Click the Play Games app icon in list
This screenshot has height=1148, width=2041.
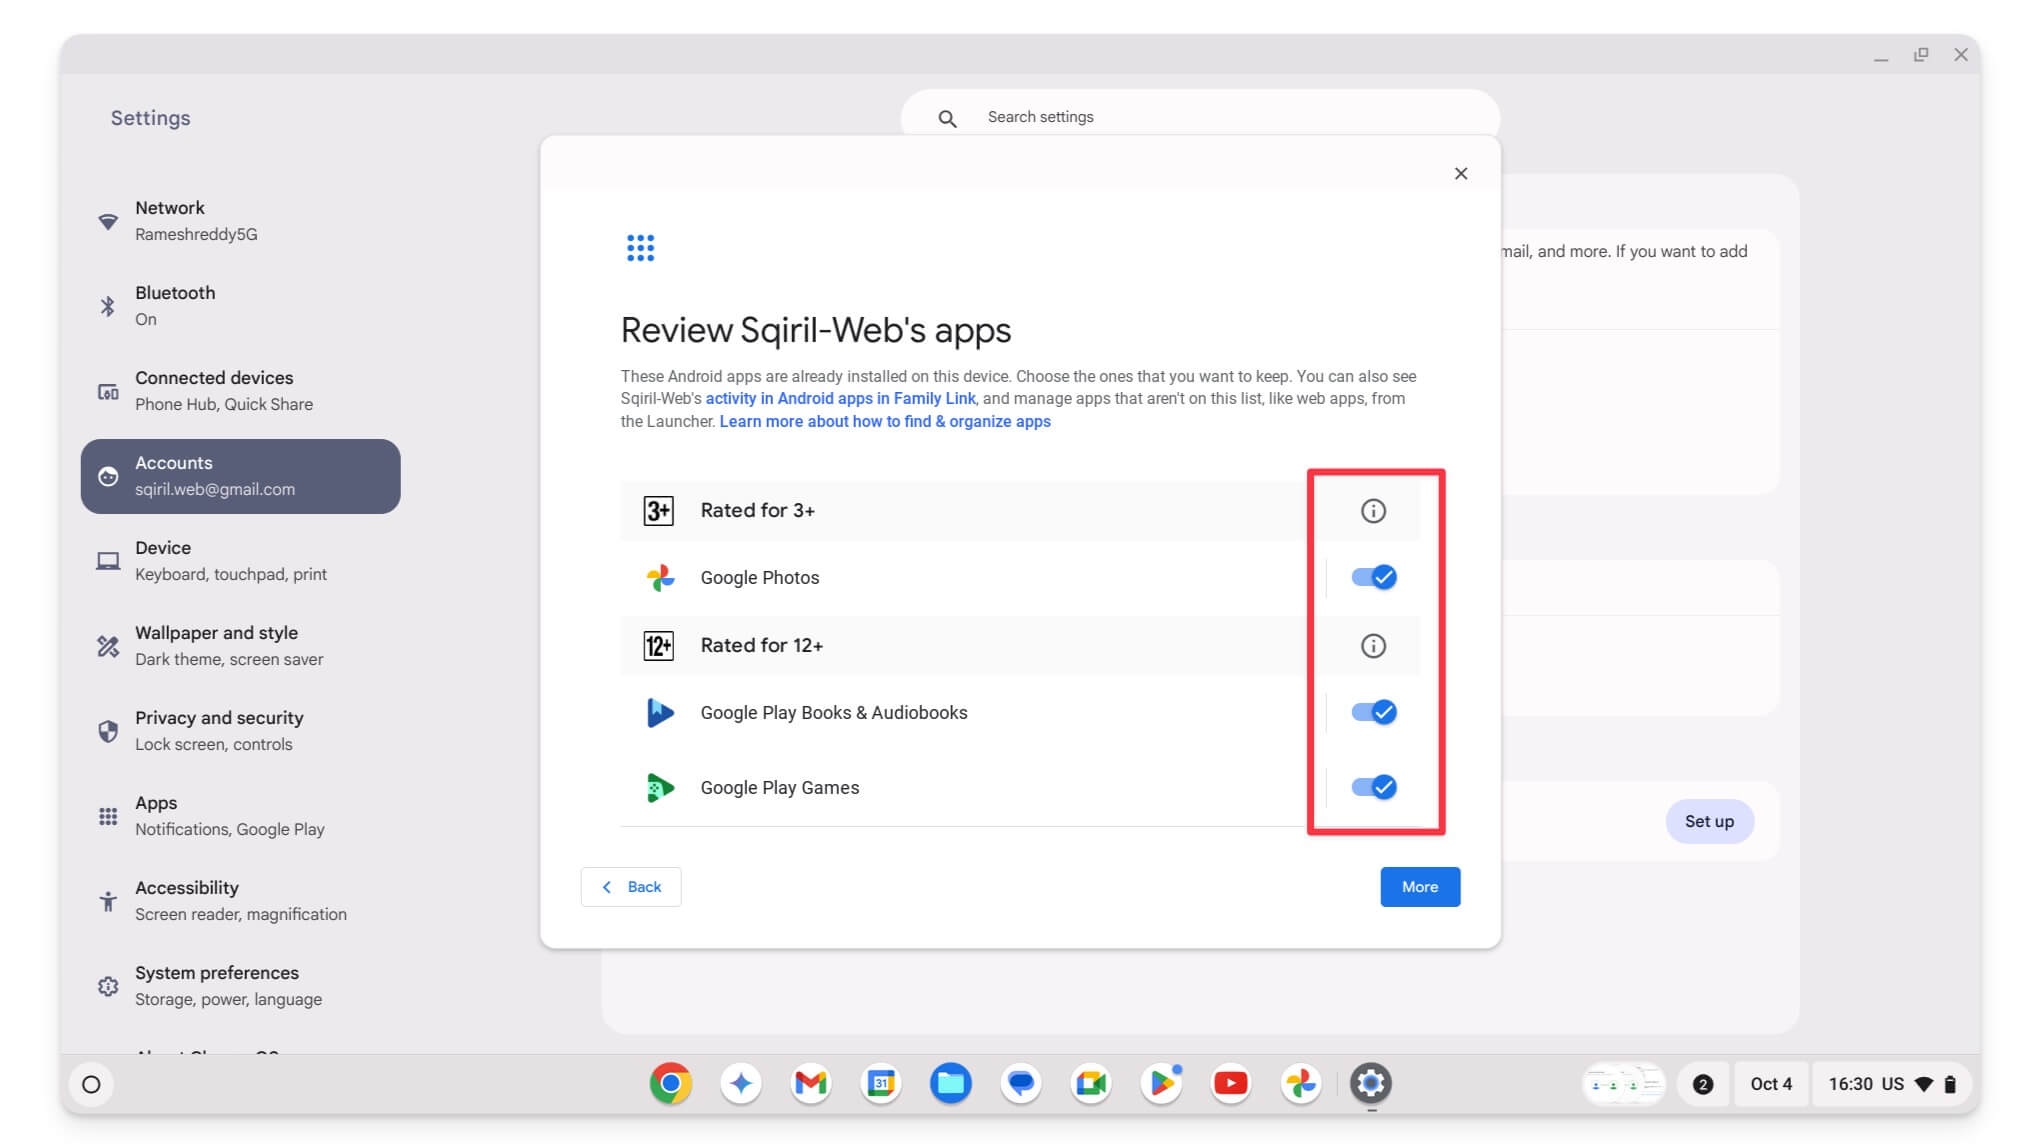point(660,787)
